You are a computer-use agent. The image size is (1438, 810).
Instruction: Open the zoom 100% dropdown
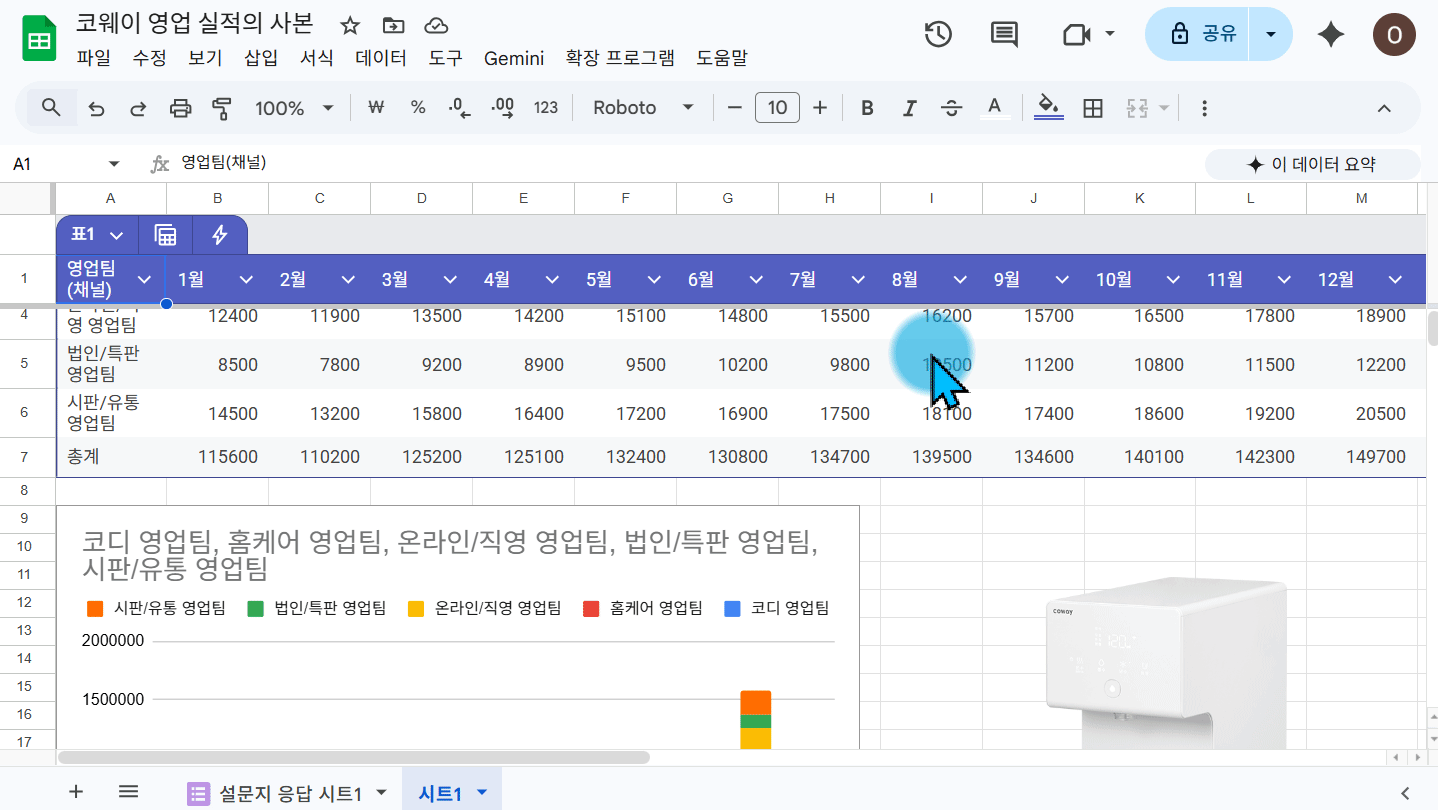pyautogui.click(x=294, y=108)
